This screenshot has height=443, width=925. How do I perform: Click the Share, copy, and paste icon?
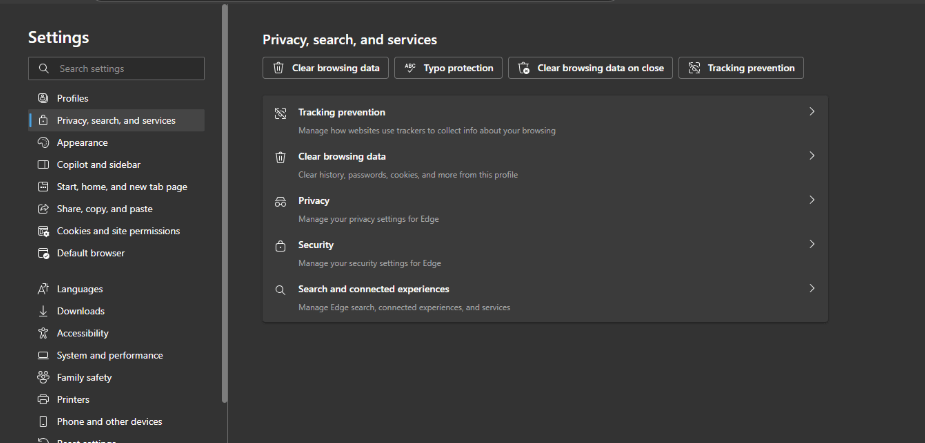click(x=42, y=209)
